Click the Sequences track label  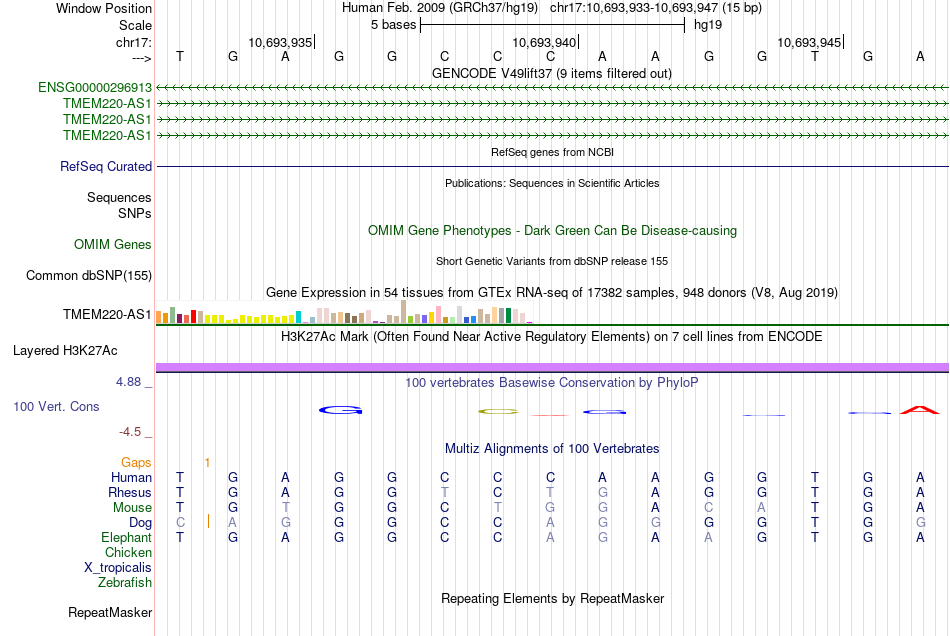point(119,197)
